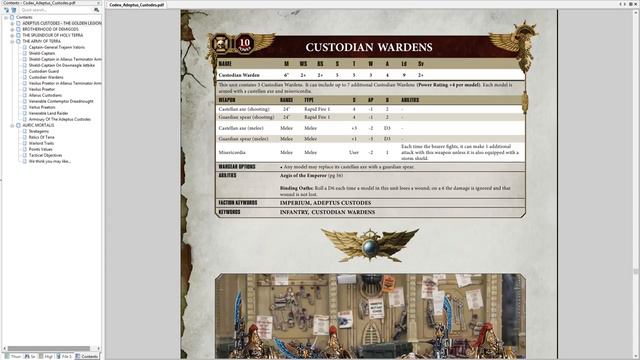Open THE SPLENDOUR OF HOLY TERRA bookmark
Image resolution: width=640 pixels, height=360 pixels.
pos(52,36)
